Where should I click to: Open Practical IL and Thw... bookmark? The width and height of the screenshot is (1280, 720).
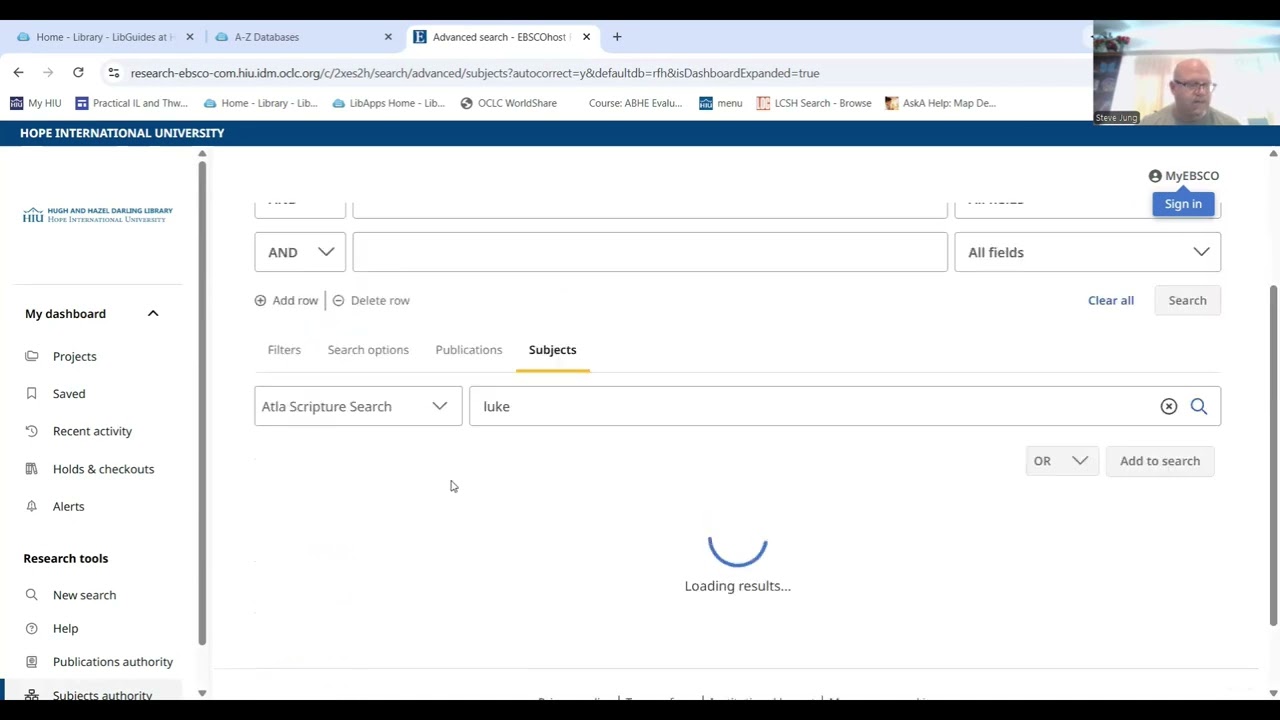point(131,103)
